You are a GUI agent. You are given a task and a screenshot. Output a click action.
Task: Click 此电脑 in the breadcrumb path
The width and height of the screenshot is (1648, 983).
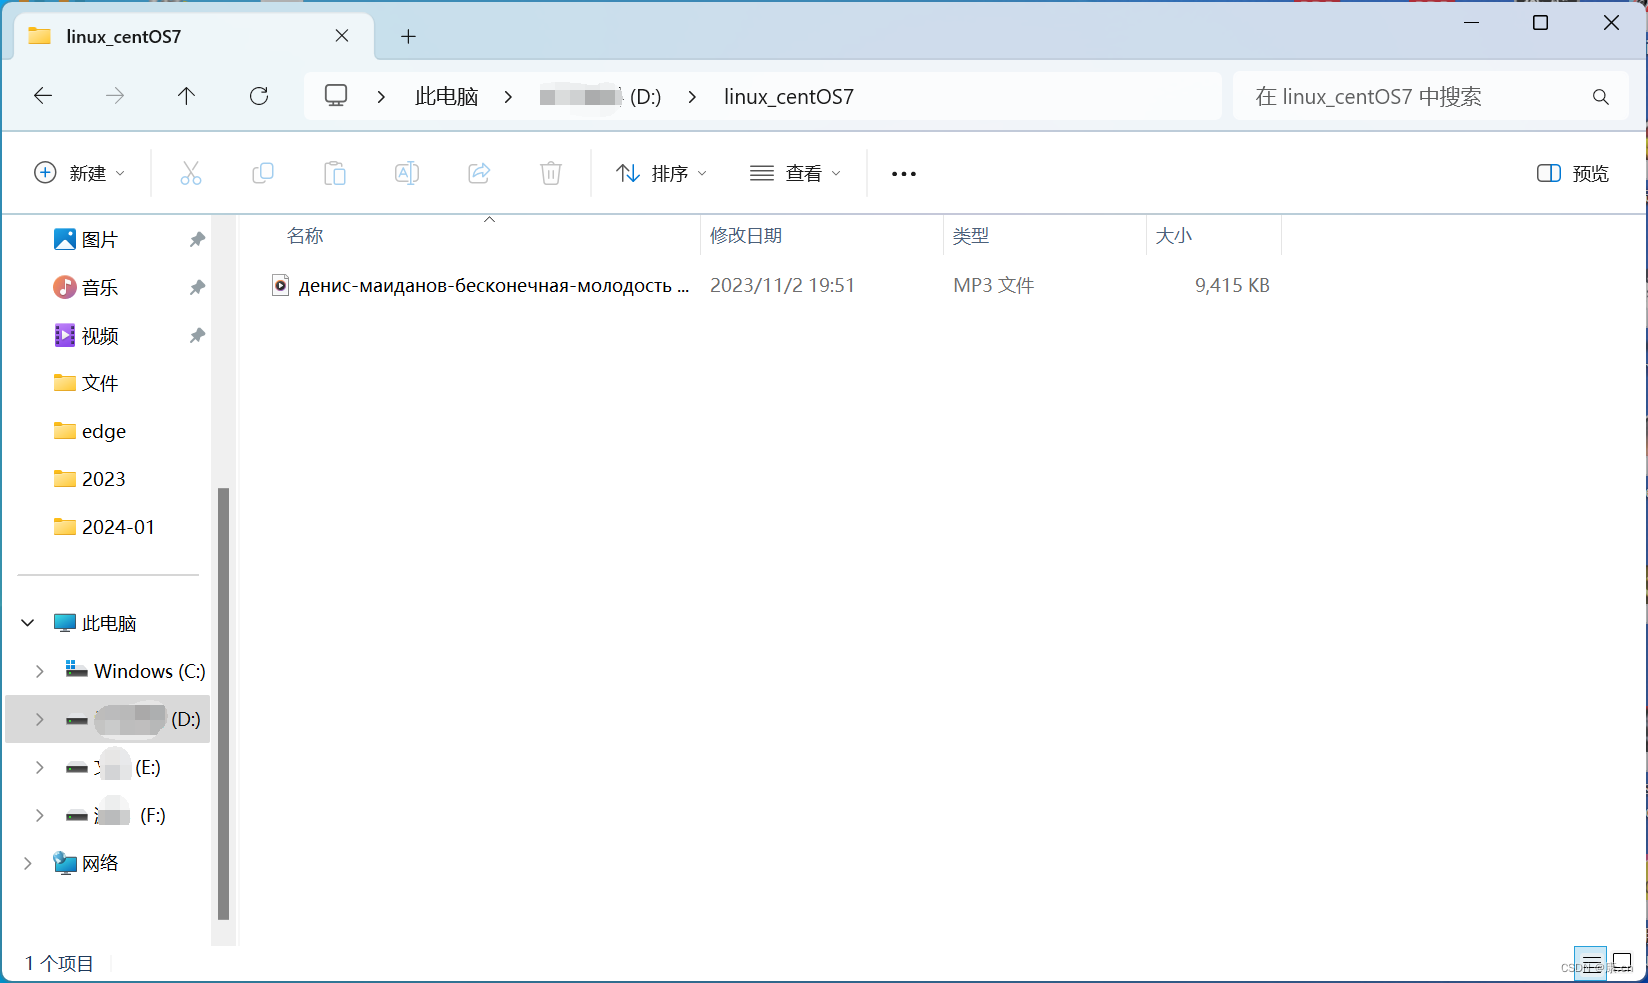tap(446, 96)
